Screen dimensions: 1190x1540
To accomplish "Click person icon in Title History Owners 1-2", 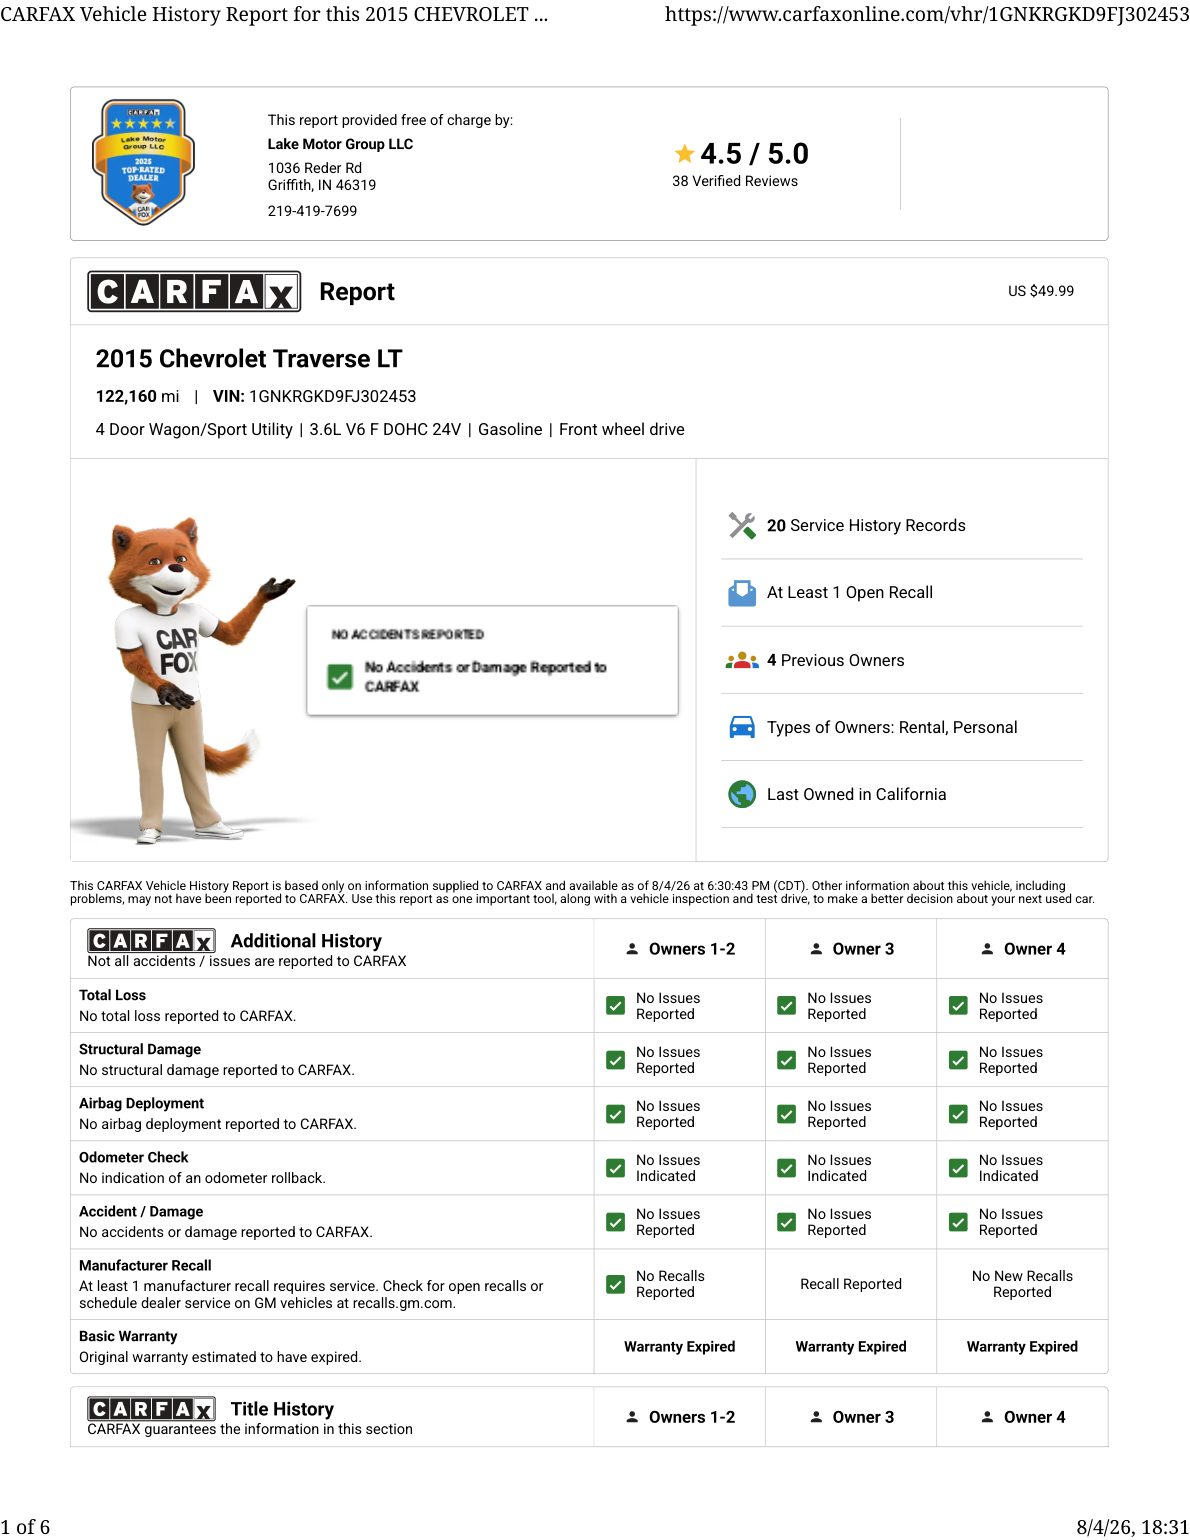I will pyautogui.click(x=632, y=1417).
